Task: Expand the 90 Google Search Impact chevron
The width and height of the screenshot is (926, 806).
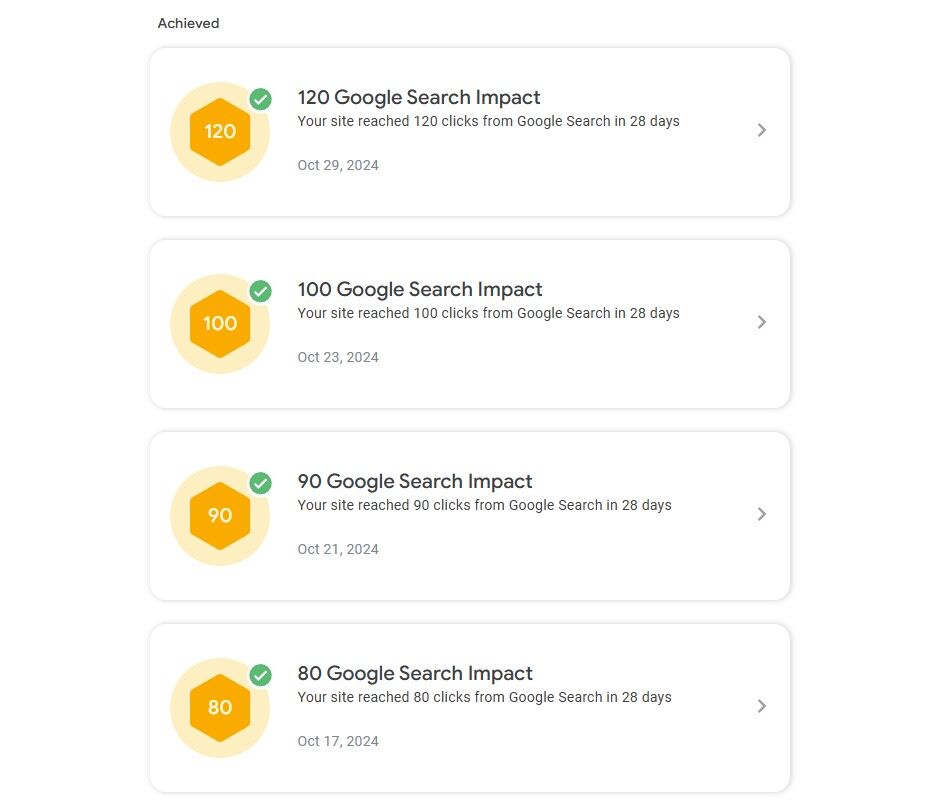Action: [762, 514]
